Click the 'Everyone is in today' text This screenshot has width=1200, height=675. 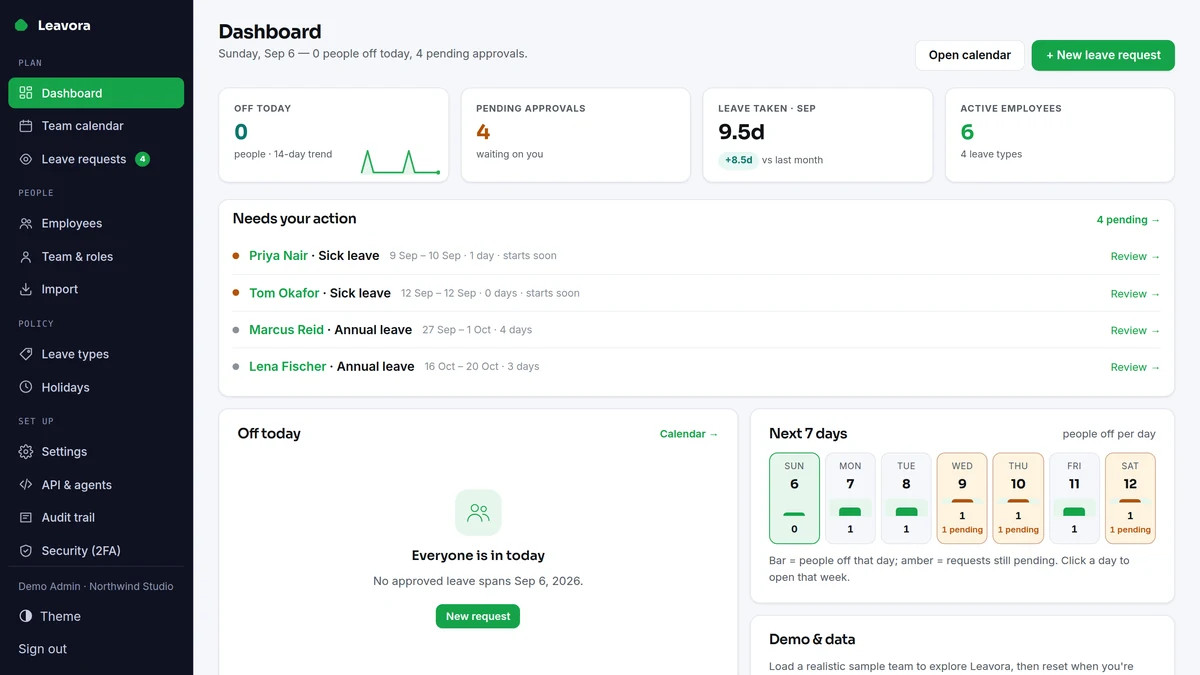tap(478, 555)
